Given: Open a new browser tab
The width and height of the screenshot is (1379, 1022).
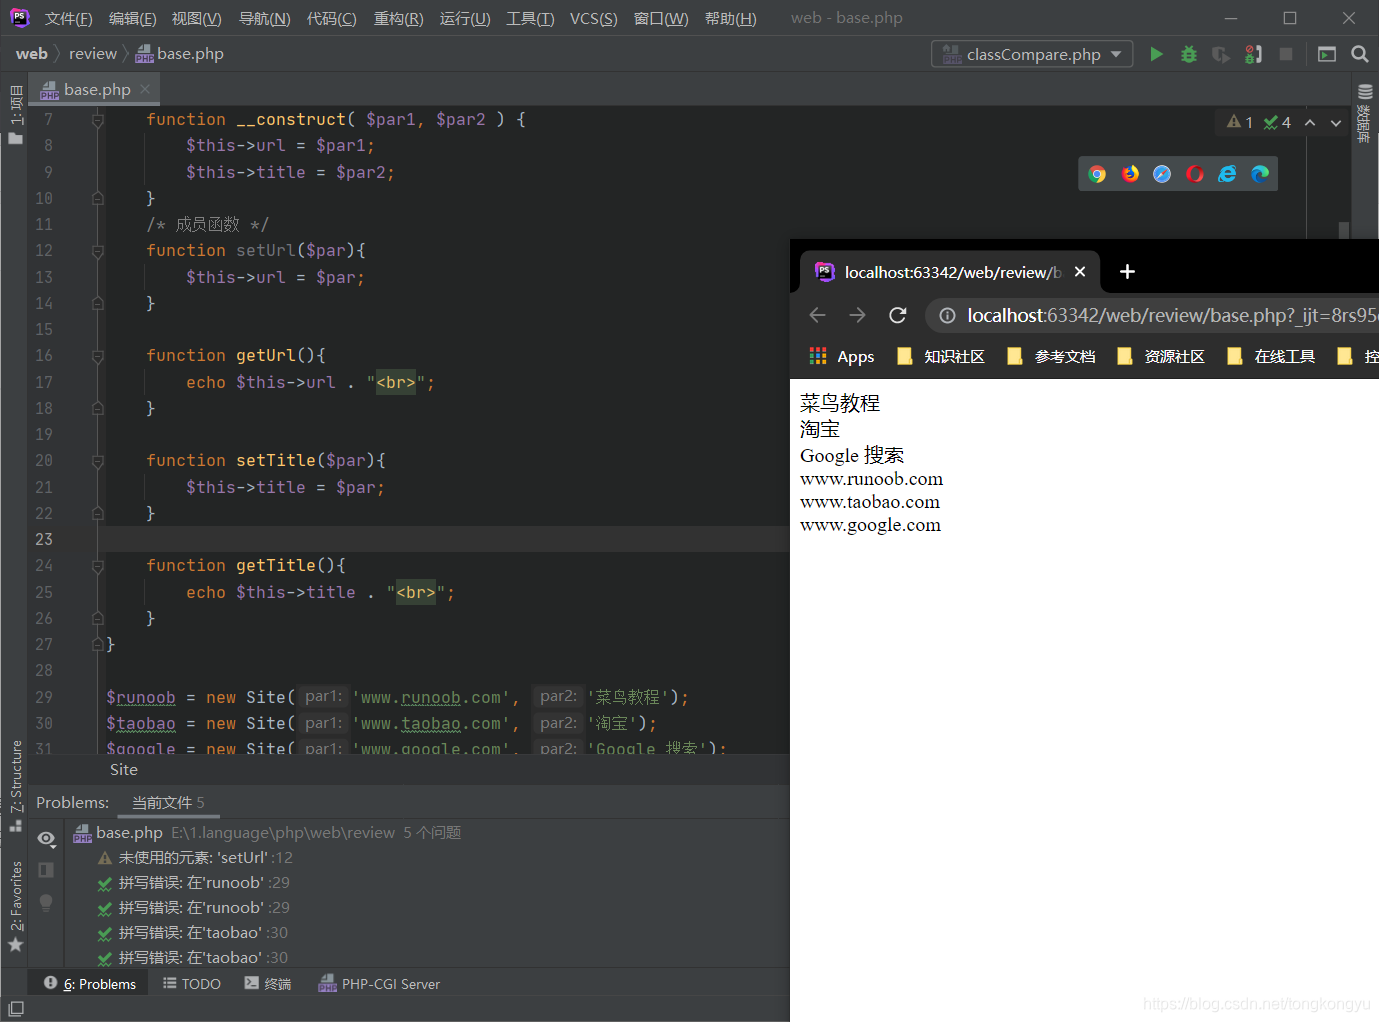Looking at the screenshot, I should click(x=1127, y=272).
